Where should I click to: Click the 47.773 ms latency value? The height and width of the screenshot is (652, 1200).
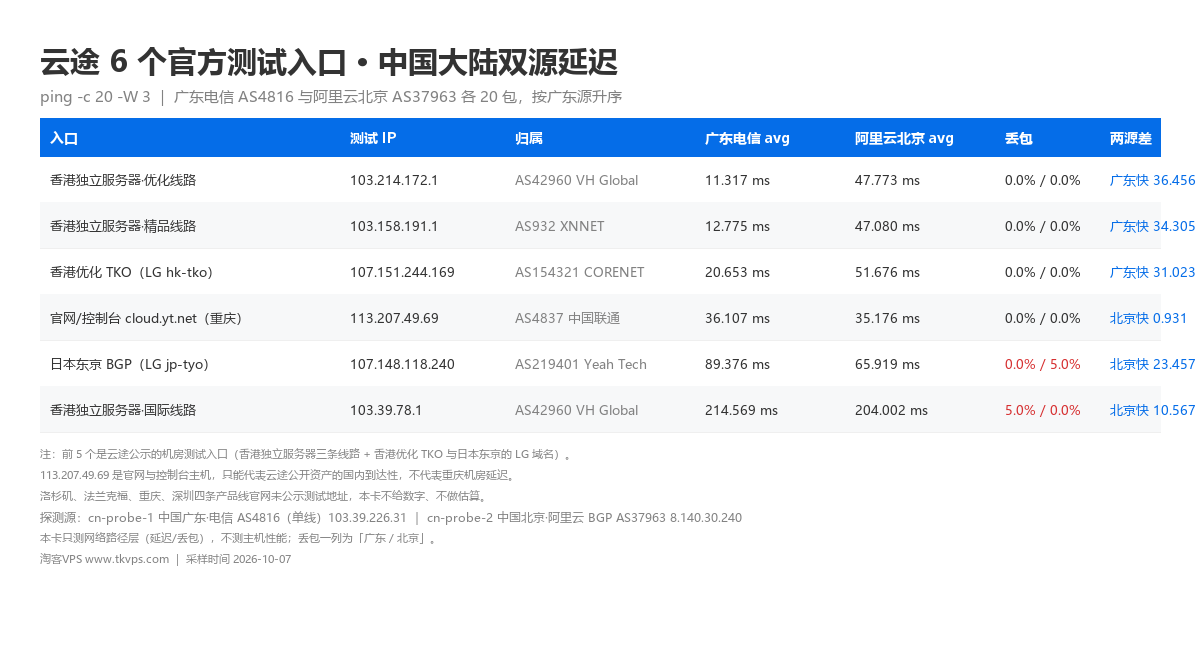point(887,181)
